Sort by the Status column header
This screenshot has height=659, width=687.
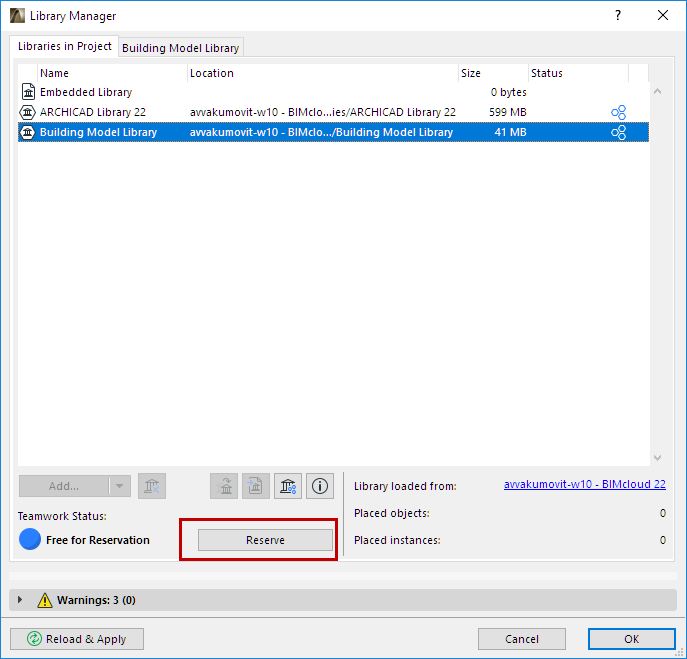click(x=578, y=73)
